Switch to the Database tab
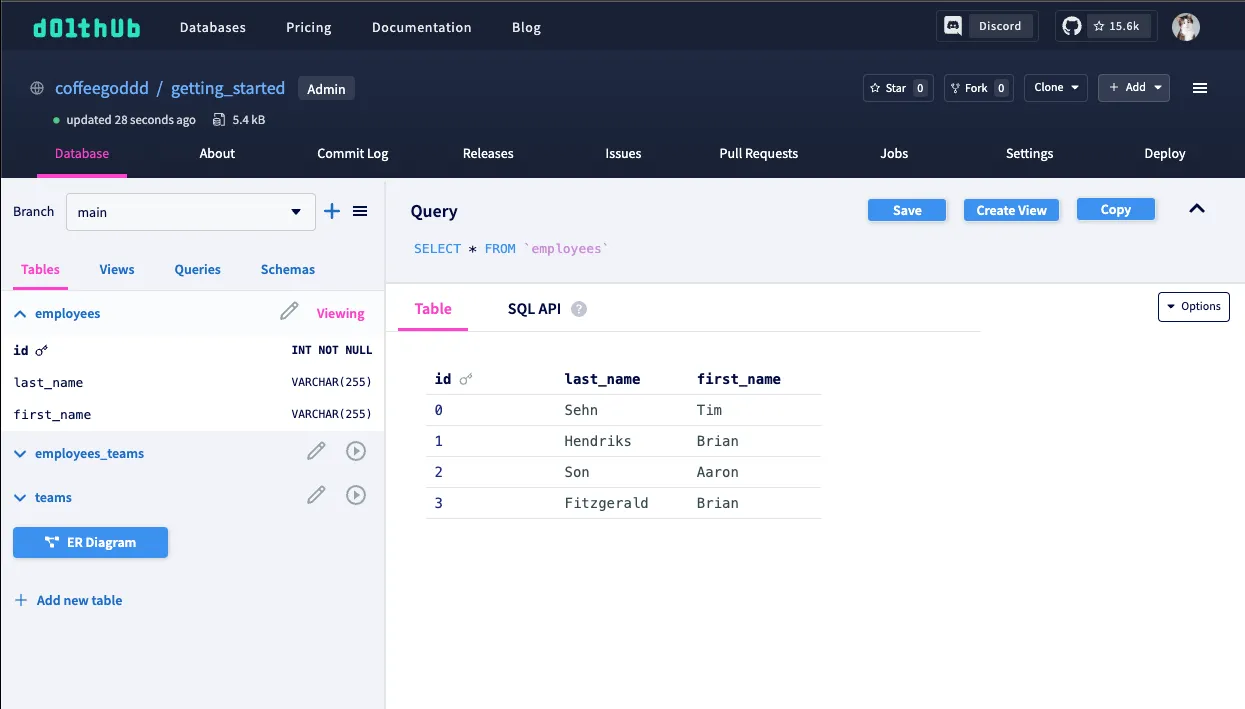The width and height of the screenshot is (1245, 709). click(x=82, y=154)
